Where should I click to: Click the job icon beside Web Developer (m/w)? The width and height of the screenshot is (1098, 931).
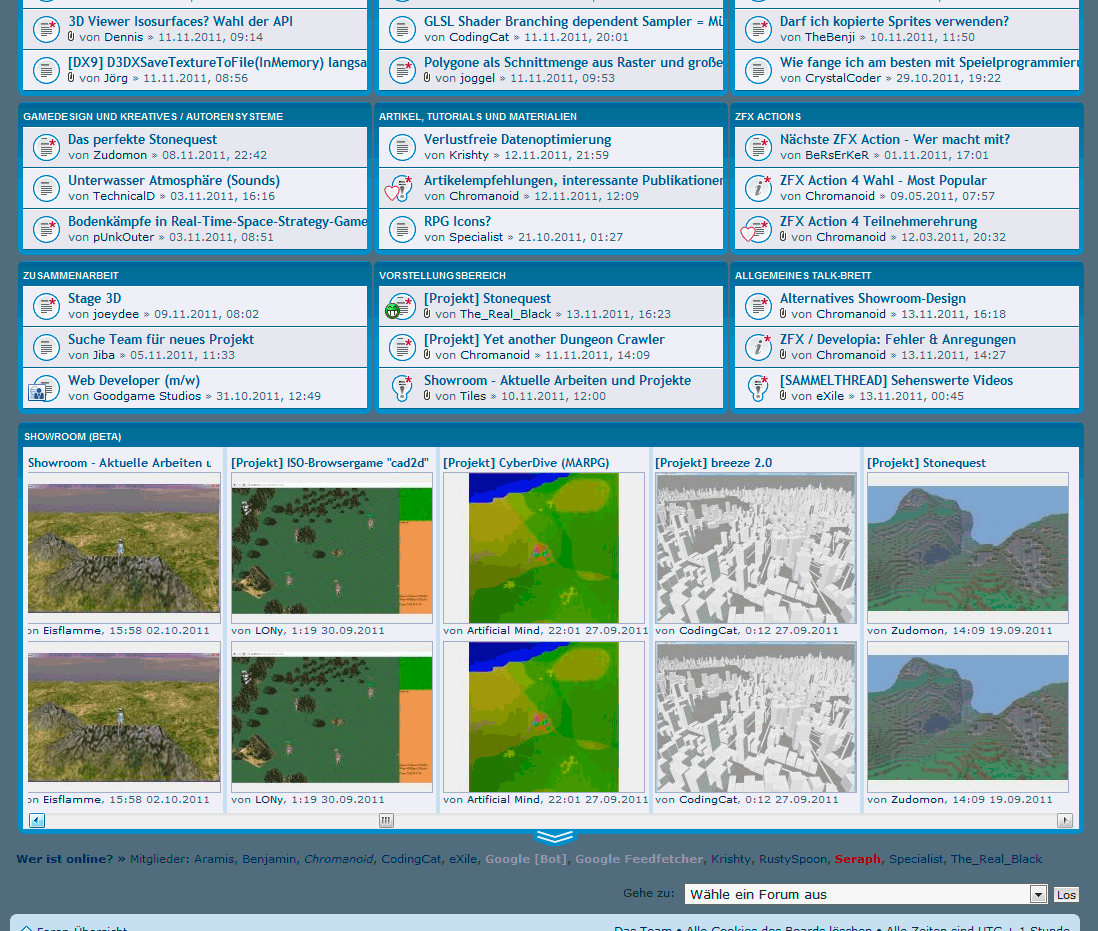[44, 388]
